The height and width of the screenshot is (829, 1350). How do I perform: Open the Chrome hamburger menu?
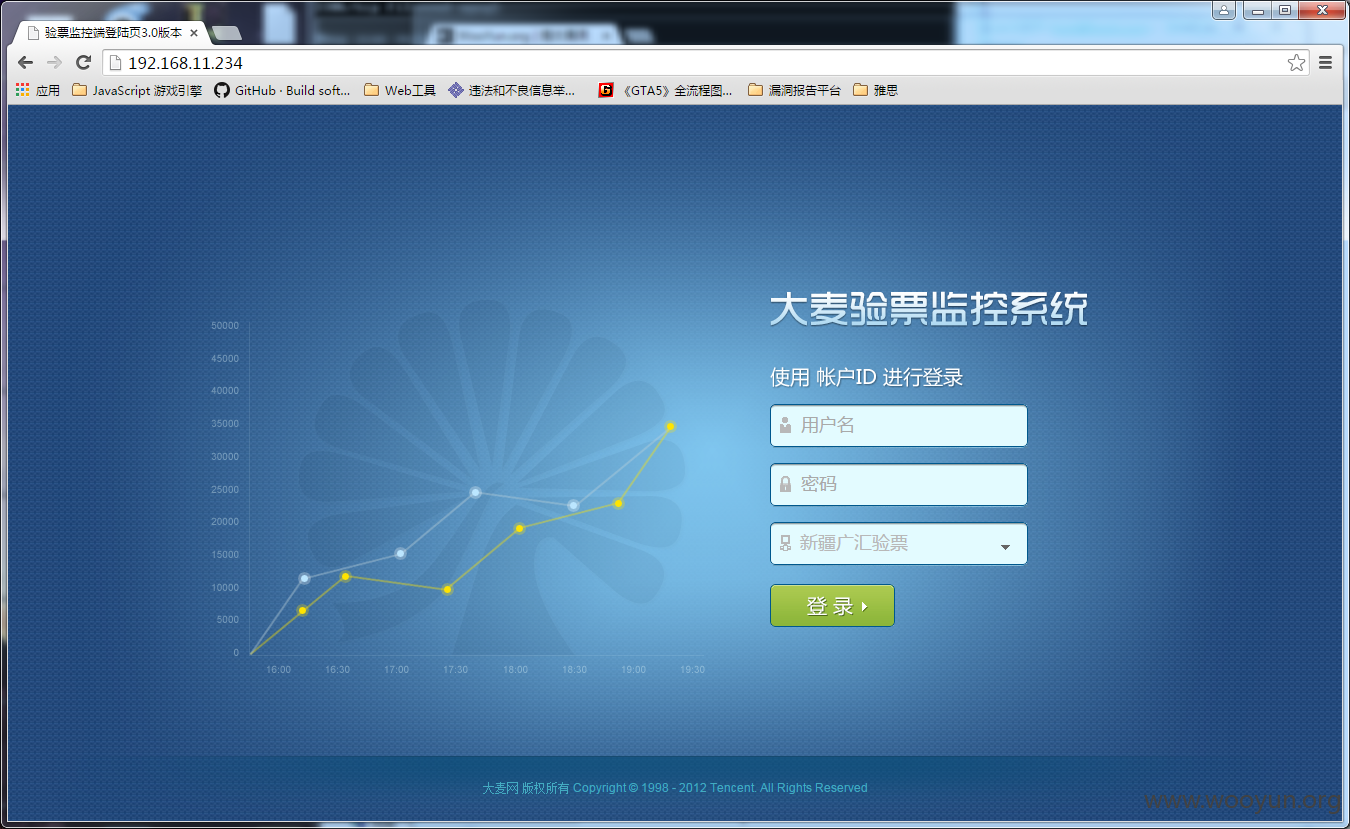point(1325,63)
